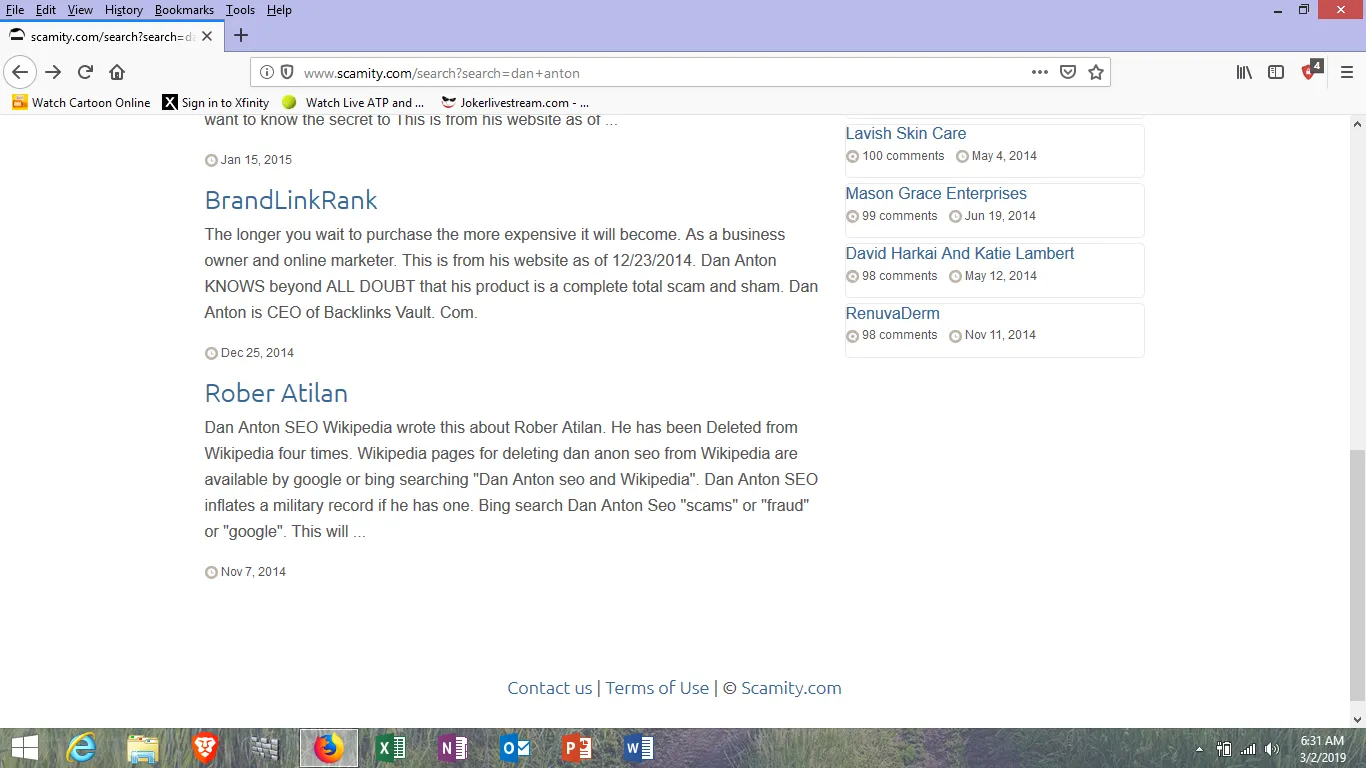The image size is (1366, 768).
Task: Open the BrandLinkRank article heading
Action: (x=291, y=200)
